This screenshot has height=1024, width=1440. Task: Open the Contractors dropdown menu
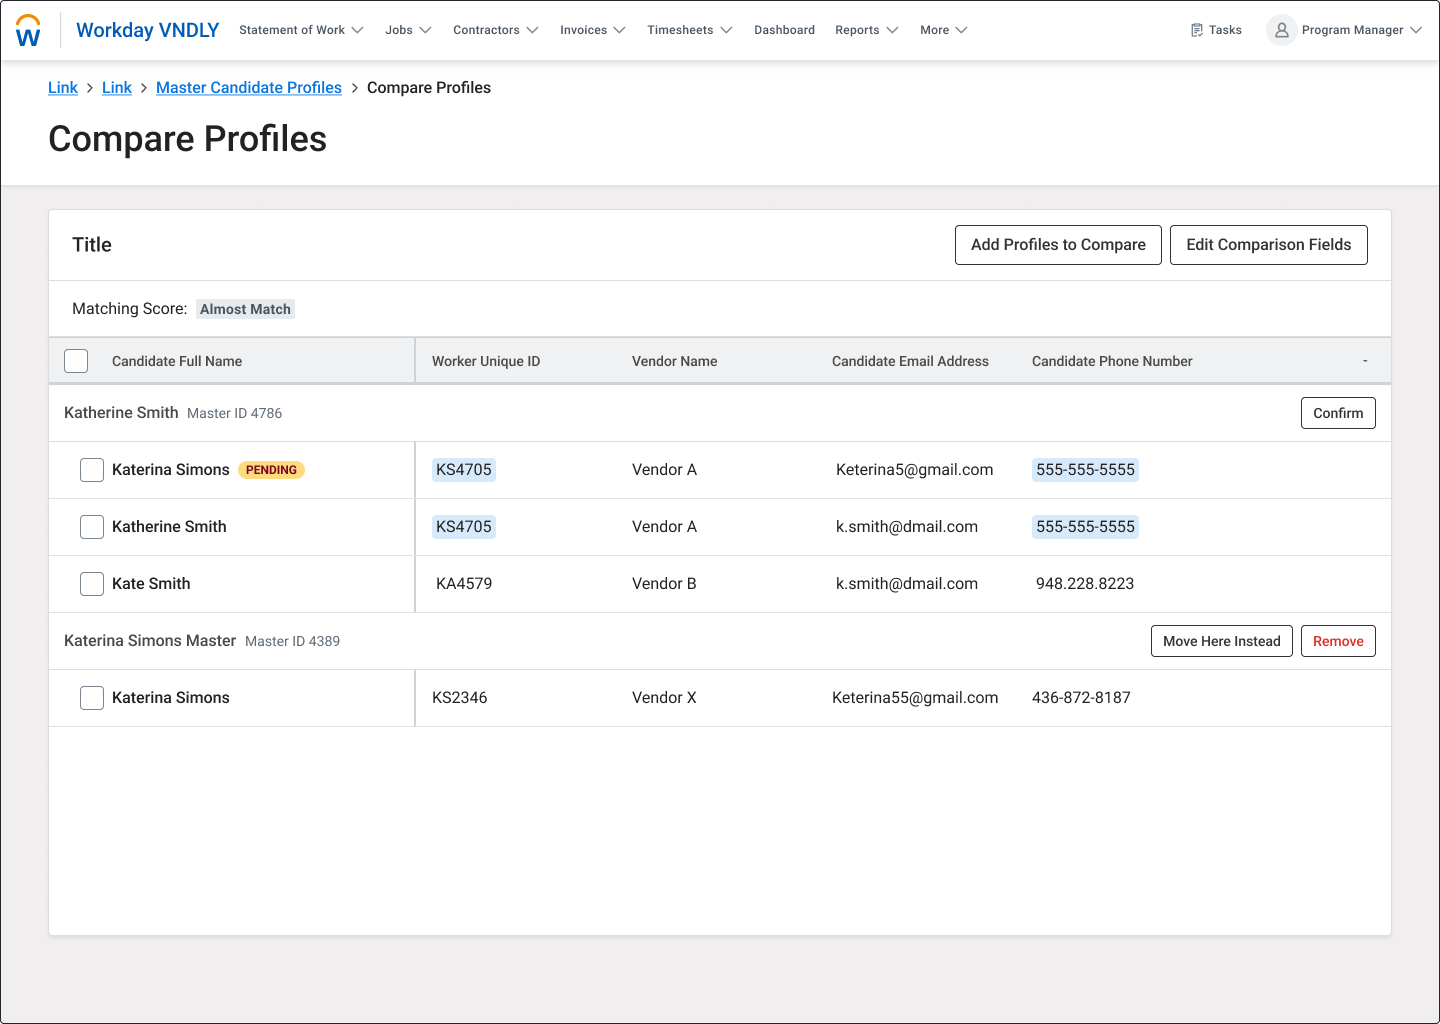[495, 30]
